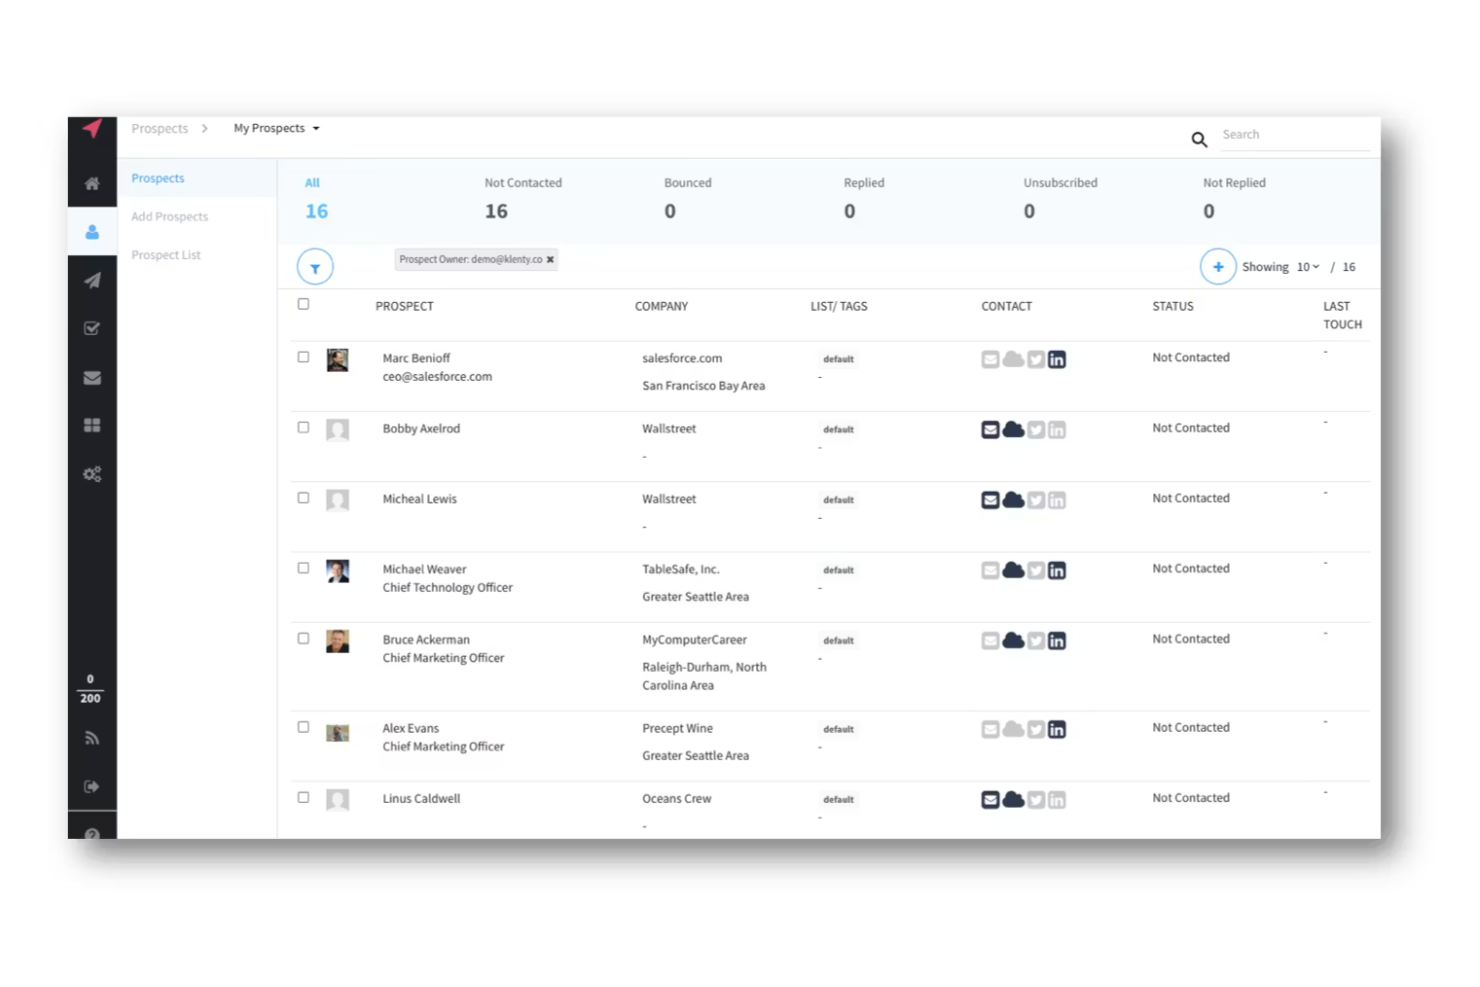Click the blue plus button to add prospects

tap(1218, 266)
